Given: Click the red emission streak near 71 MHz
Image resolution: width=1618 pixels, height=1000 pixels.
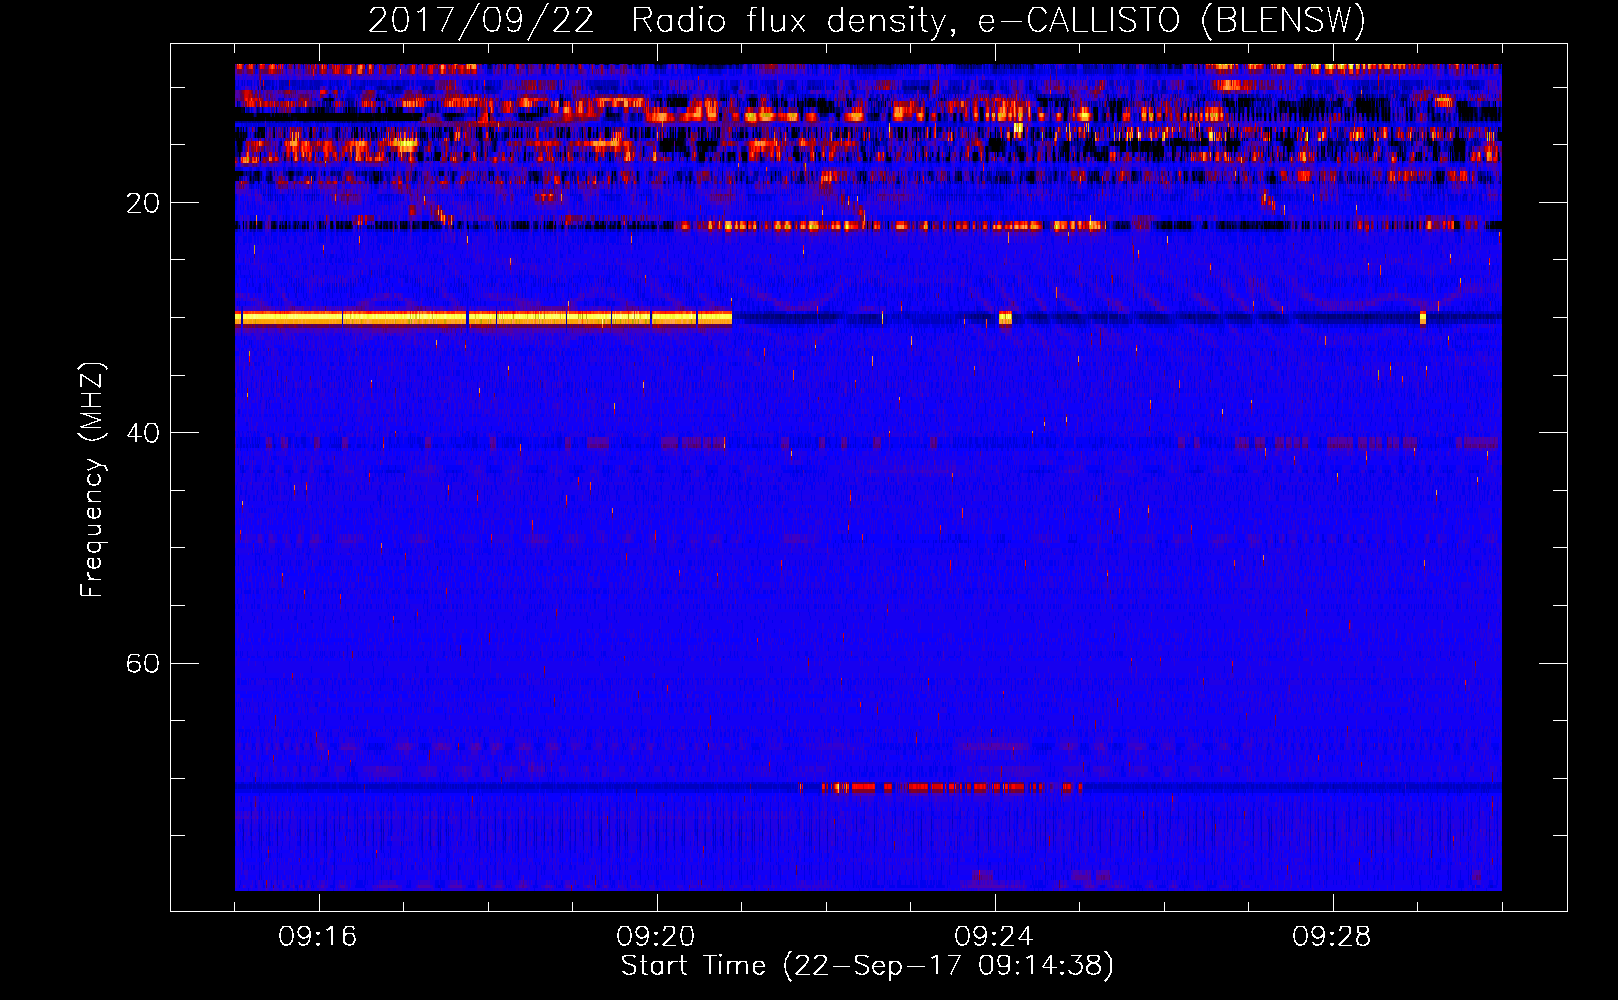Looking at the screenshot, I should click(941, 788).
